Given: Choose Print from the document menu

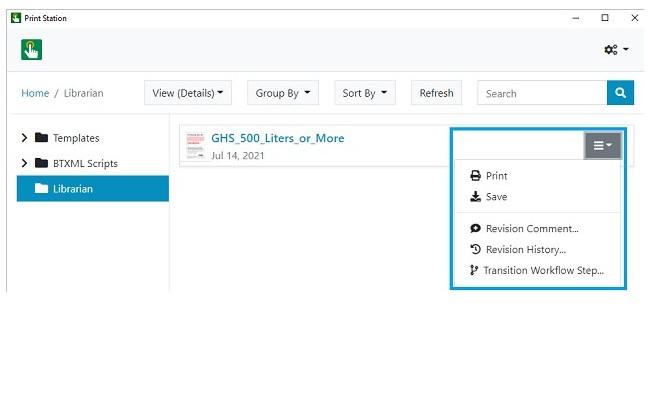Looking at the screenshot, I should (x=488, y=176).
